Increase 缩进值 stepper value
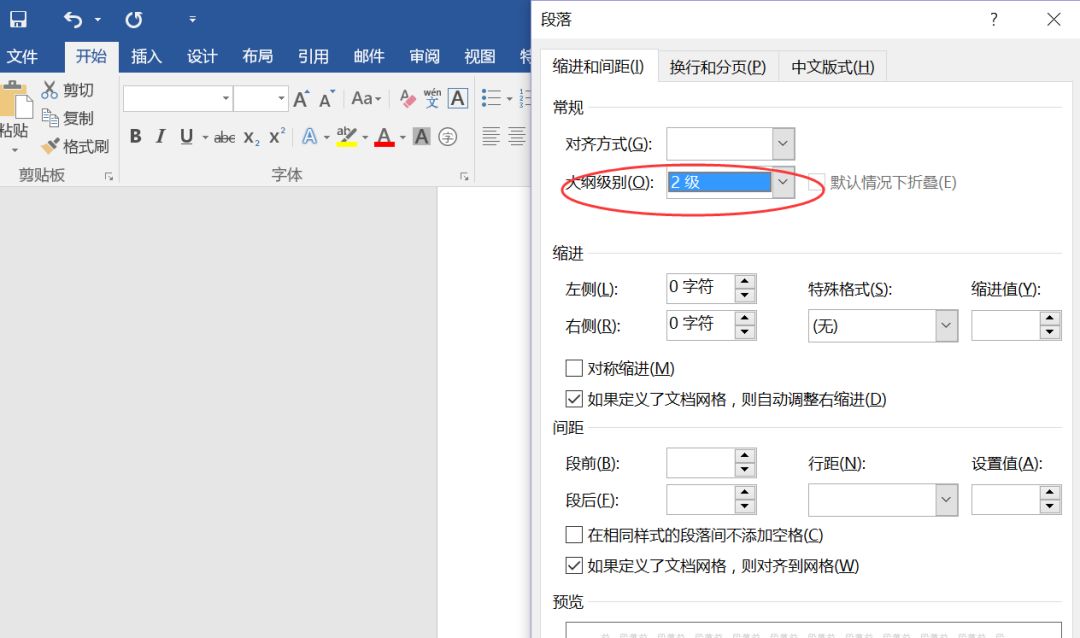The image size is (1080, 638). coord(1050,318)
